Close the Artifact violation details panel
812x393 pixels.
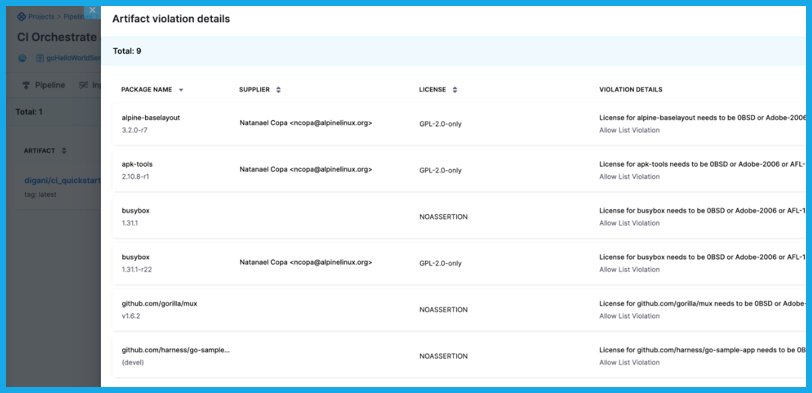point(92,10)
